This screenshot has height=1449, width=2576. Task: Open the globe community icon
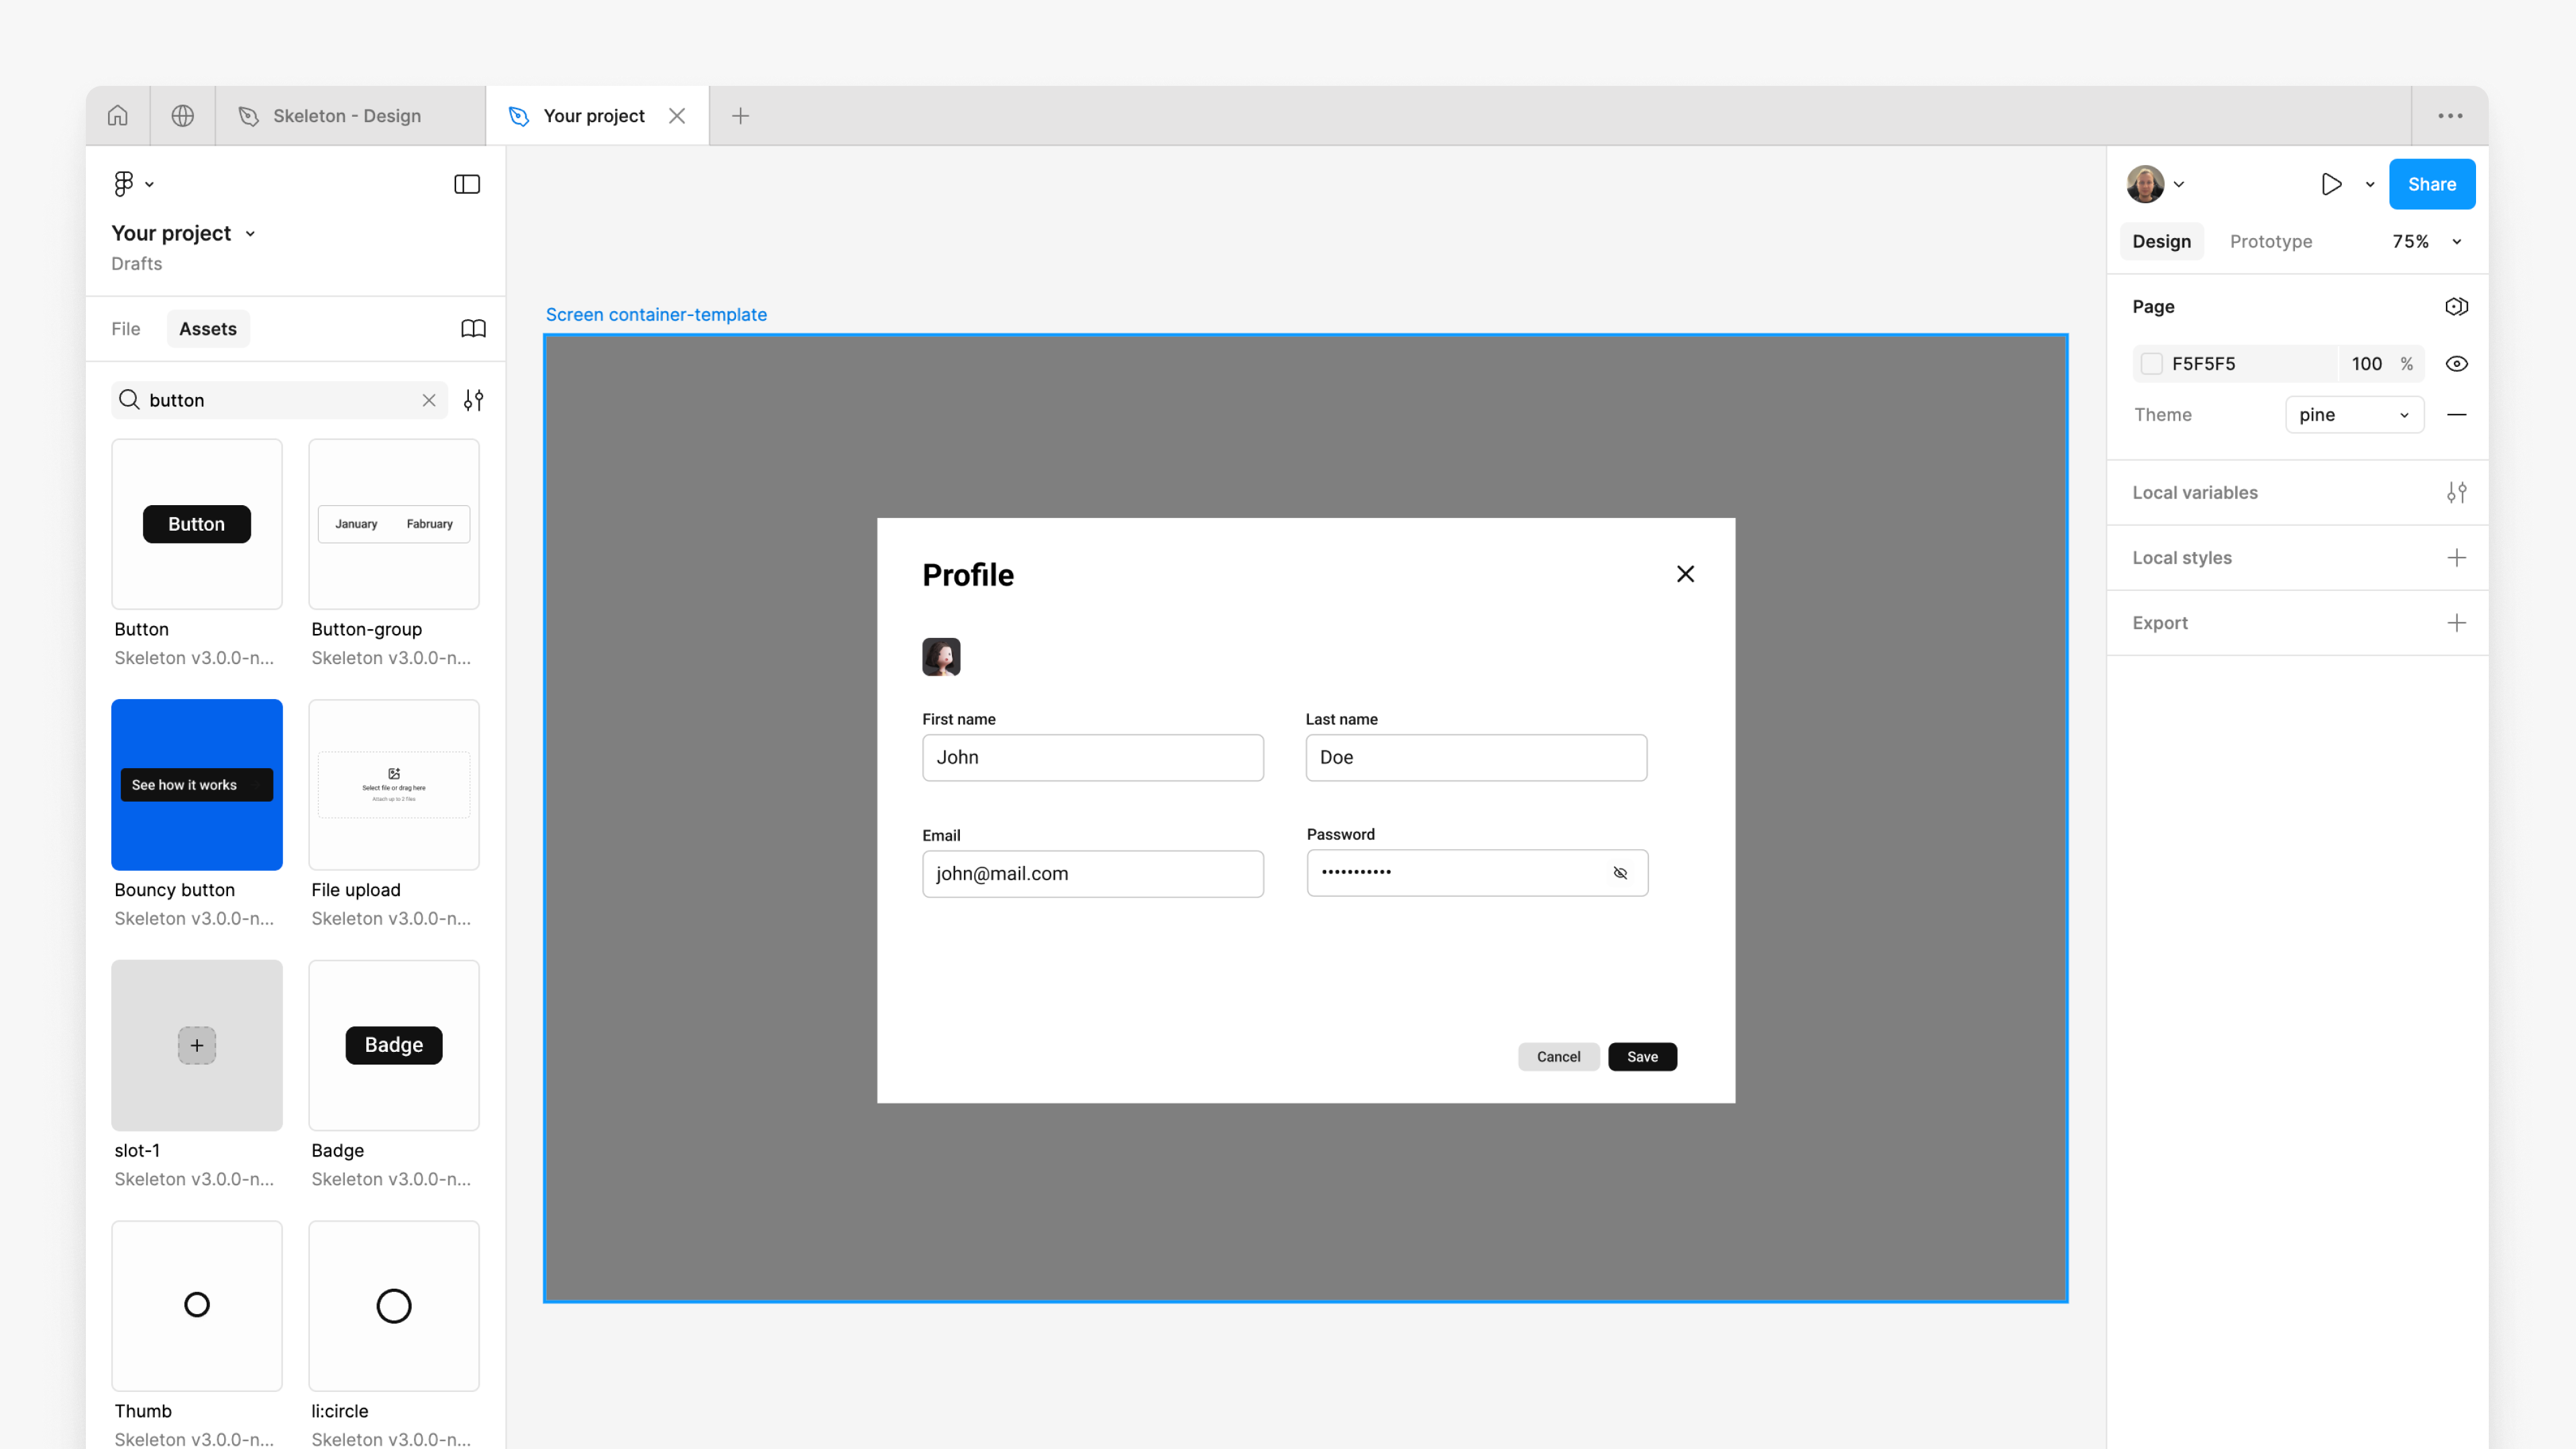(x=182, y=116)
